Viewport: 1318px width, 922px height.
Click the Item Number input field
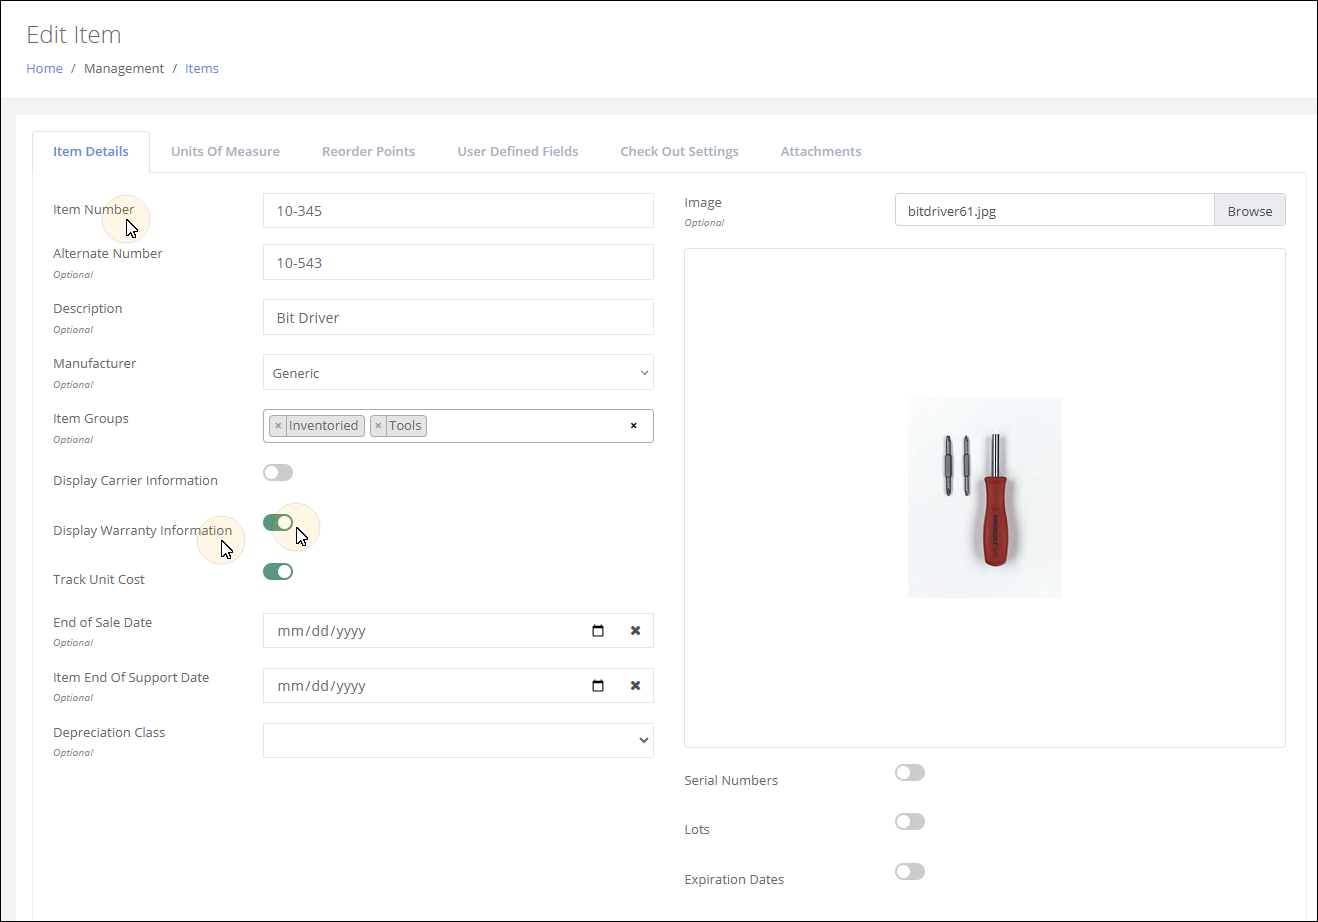(x=458, y=211)
